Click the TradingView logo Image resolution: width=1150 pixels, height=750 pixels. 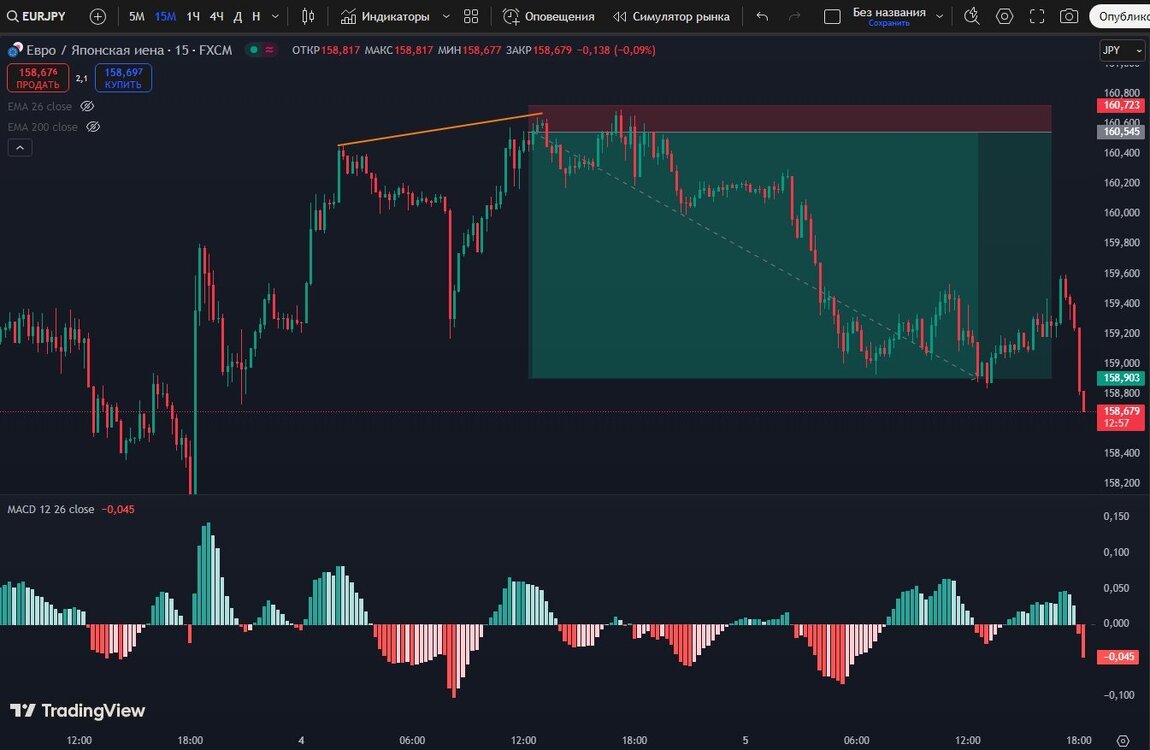(78, 710)
